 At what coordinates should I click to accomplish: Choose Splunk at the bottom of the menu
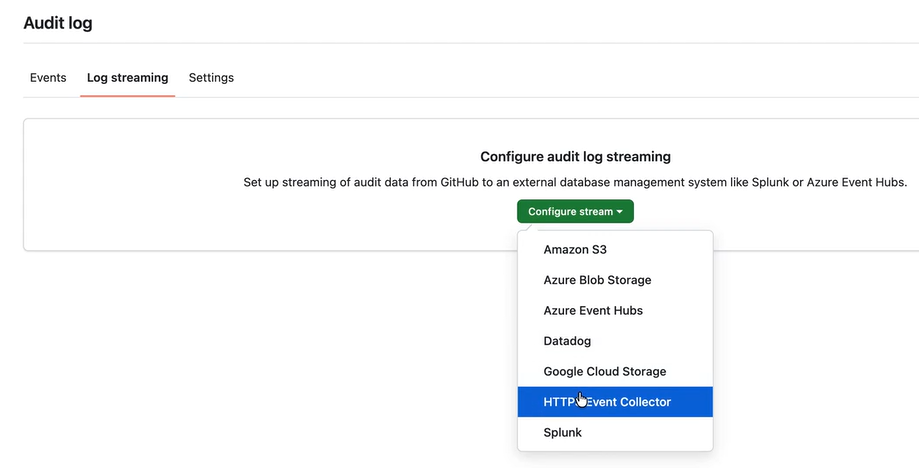[562, 433]
